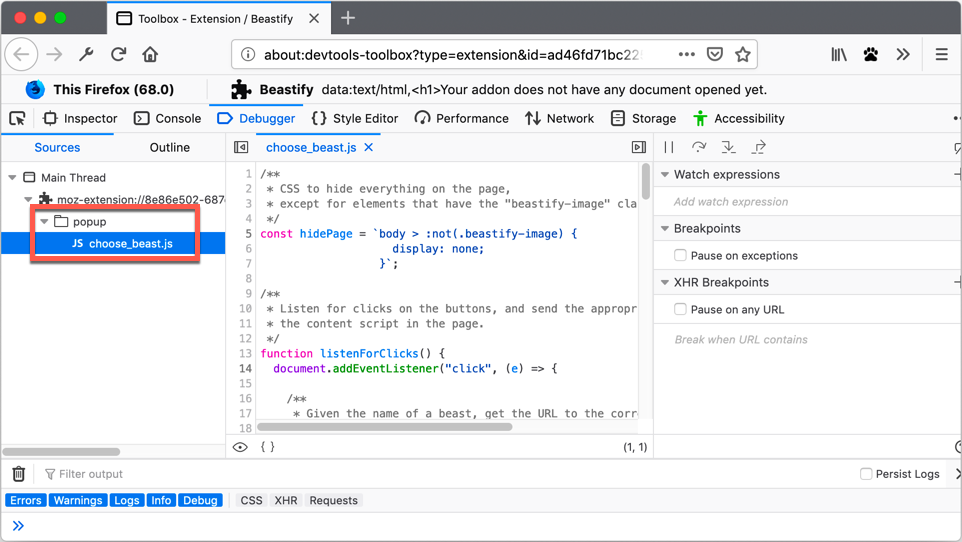Switch to the Console tab
Image resolution: width=962 pixels, height=542 pixels.
tap(167, 118)
